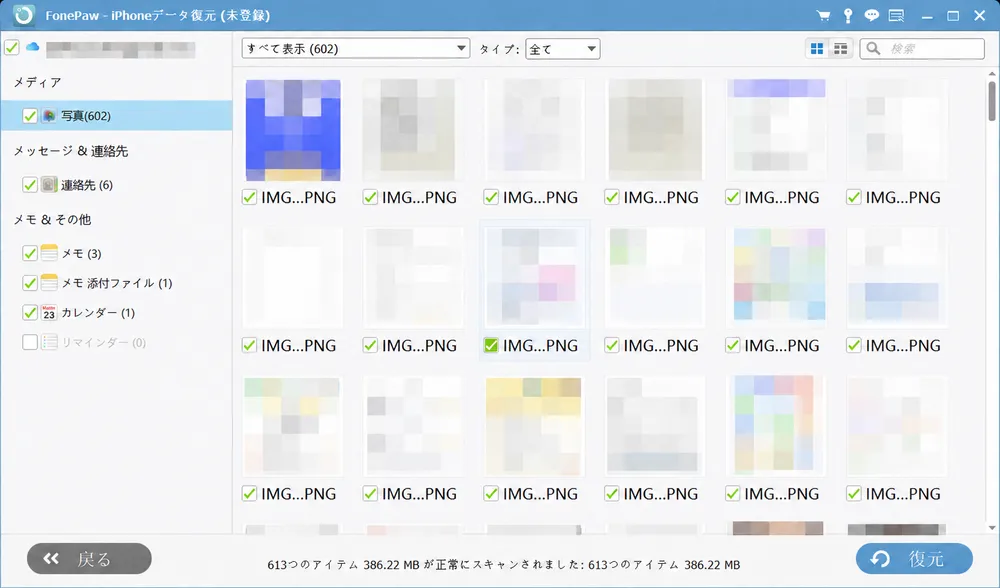
Task: Uncheck the カレンダー (1) checkbox
Action: [29, 312]
